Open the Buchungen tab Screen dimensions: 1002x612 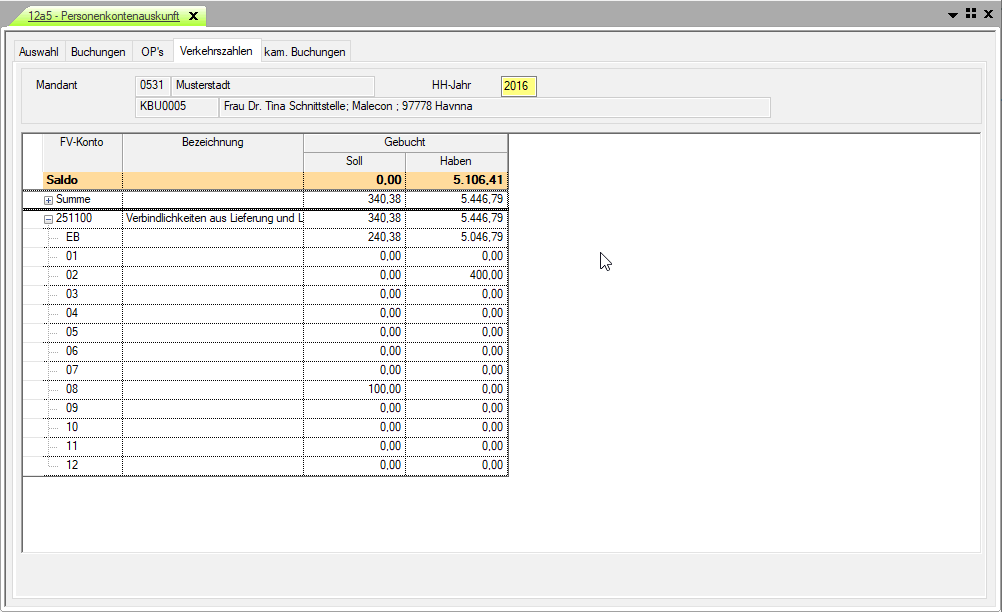(x=98, y=52)
